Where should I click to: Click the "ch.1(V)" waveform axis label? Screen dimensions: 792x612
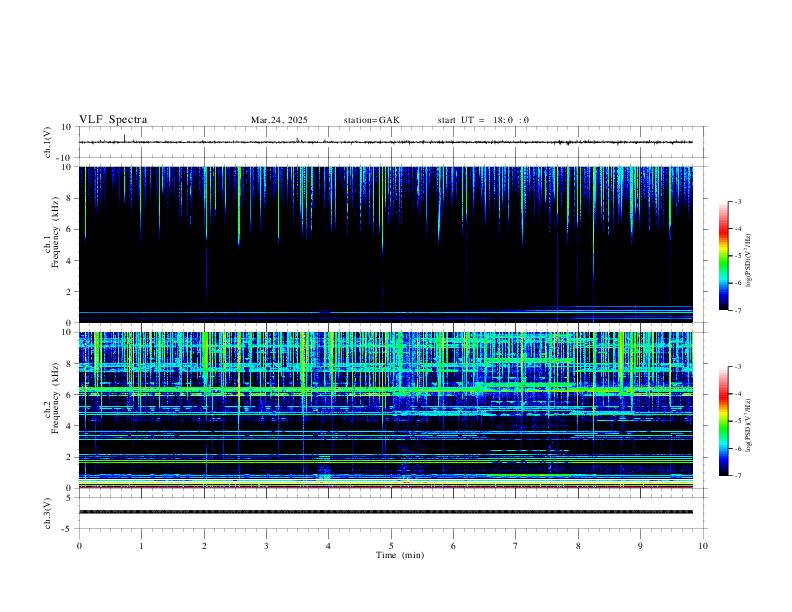click(x=48, y=142)
